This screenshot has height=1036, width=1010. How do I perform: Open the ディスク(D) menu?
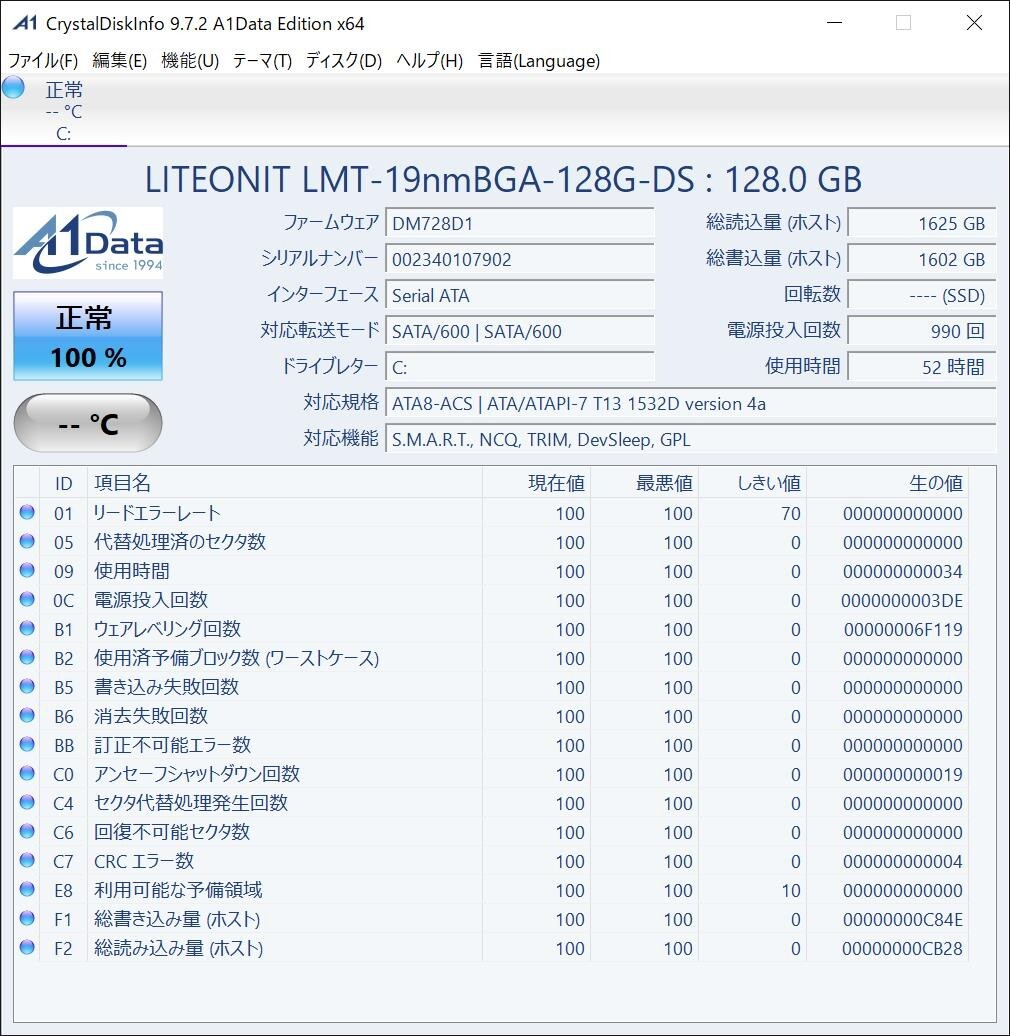click(x=343, y=61)
